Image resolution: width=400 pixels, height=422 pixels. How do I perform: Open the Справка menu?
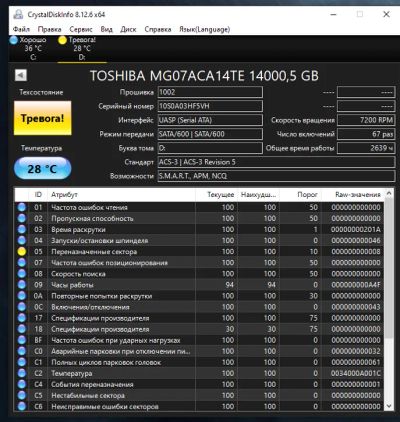coord(158,29)
